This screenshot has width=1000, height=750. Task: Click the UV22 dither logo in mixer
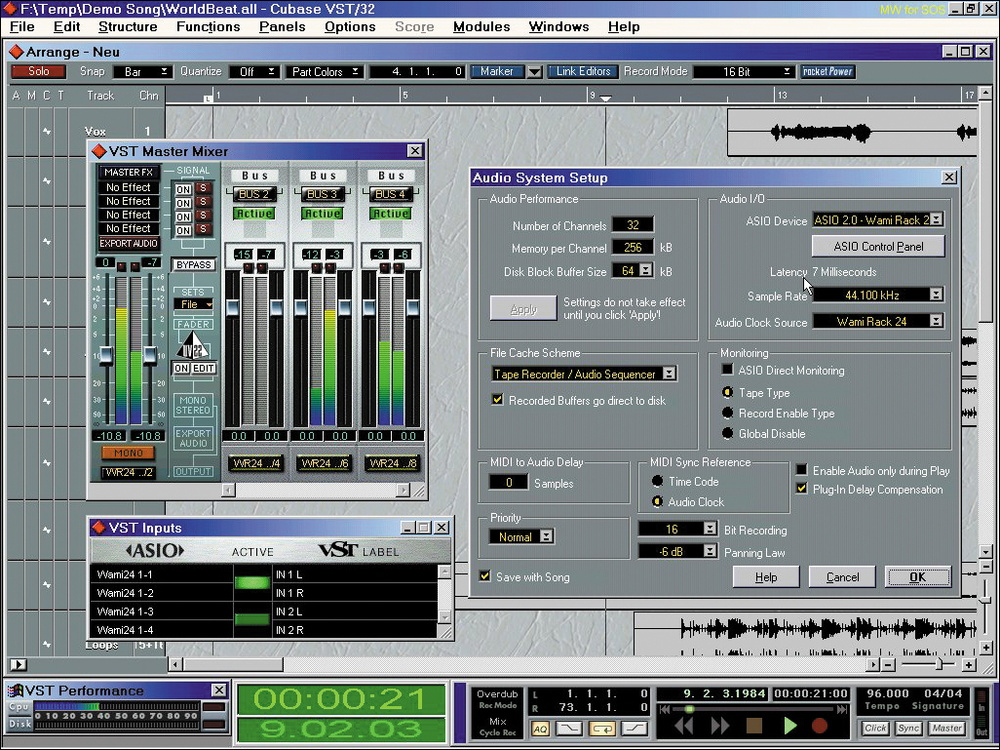tap(194, 347)
